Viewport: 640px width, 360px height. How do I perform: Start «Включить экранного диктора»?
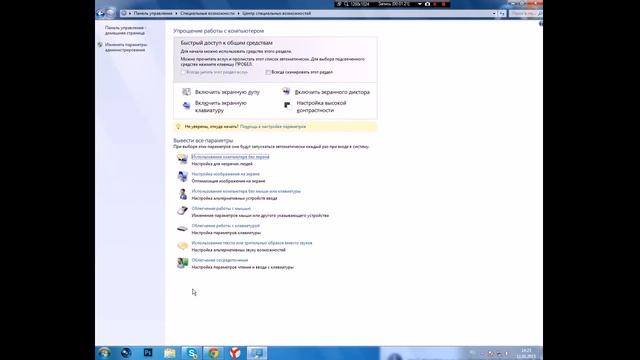pos(332,92)
